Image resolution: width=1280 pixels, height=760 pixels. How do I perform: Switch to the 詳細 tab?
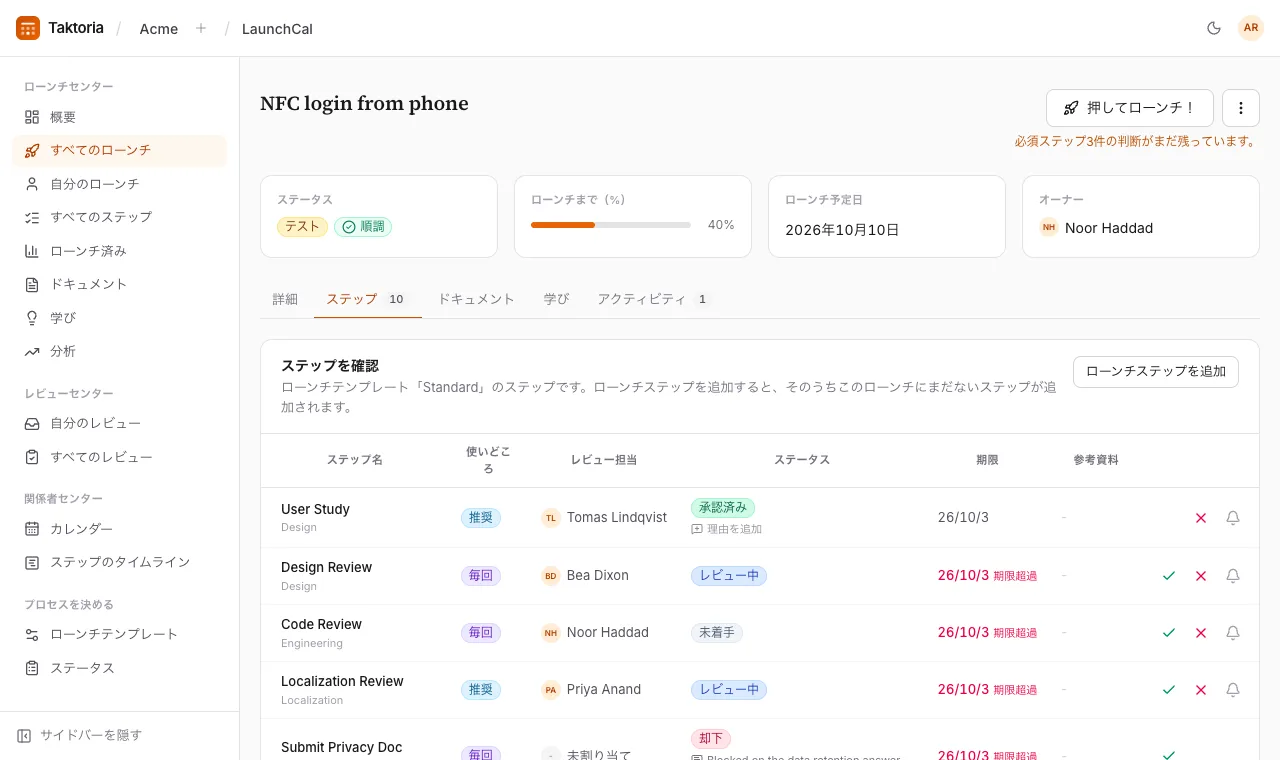285,299
